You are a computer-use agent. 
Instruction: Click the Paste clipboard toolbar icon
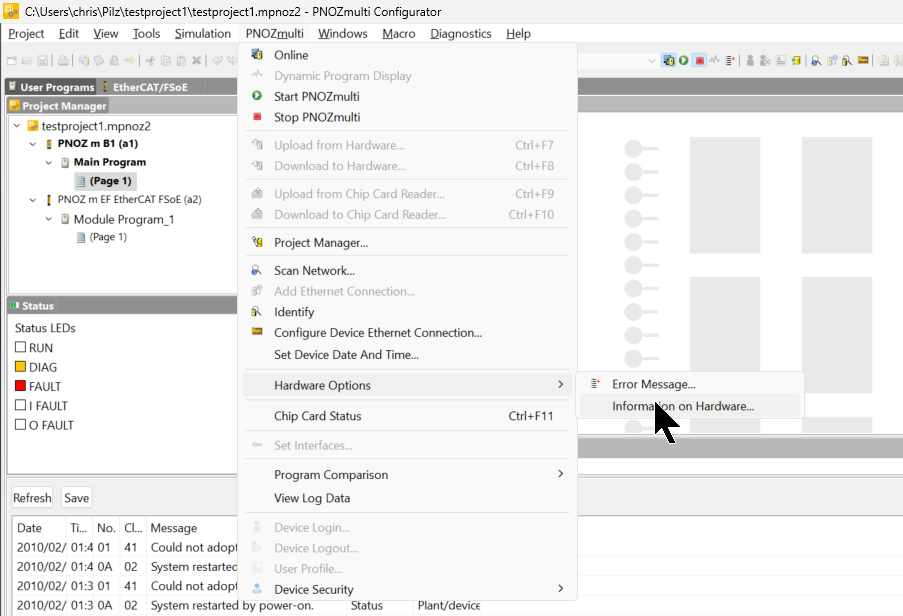tap(181, 60)
